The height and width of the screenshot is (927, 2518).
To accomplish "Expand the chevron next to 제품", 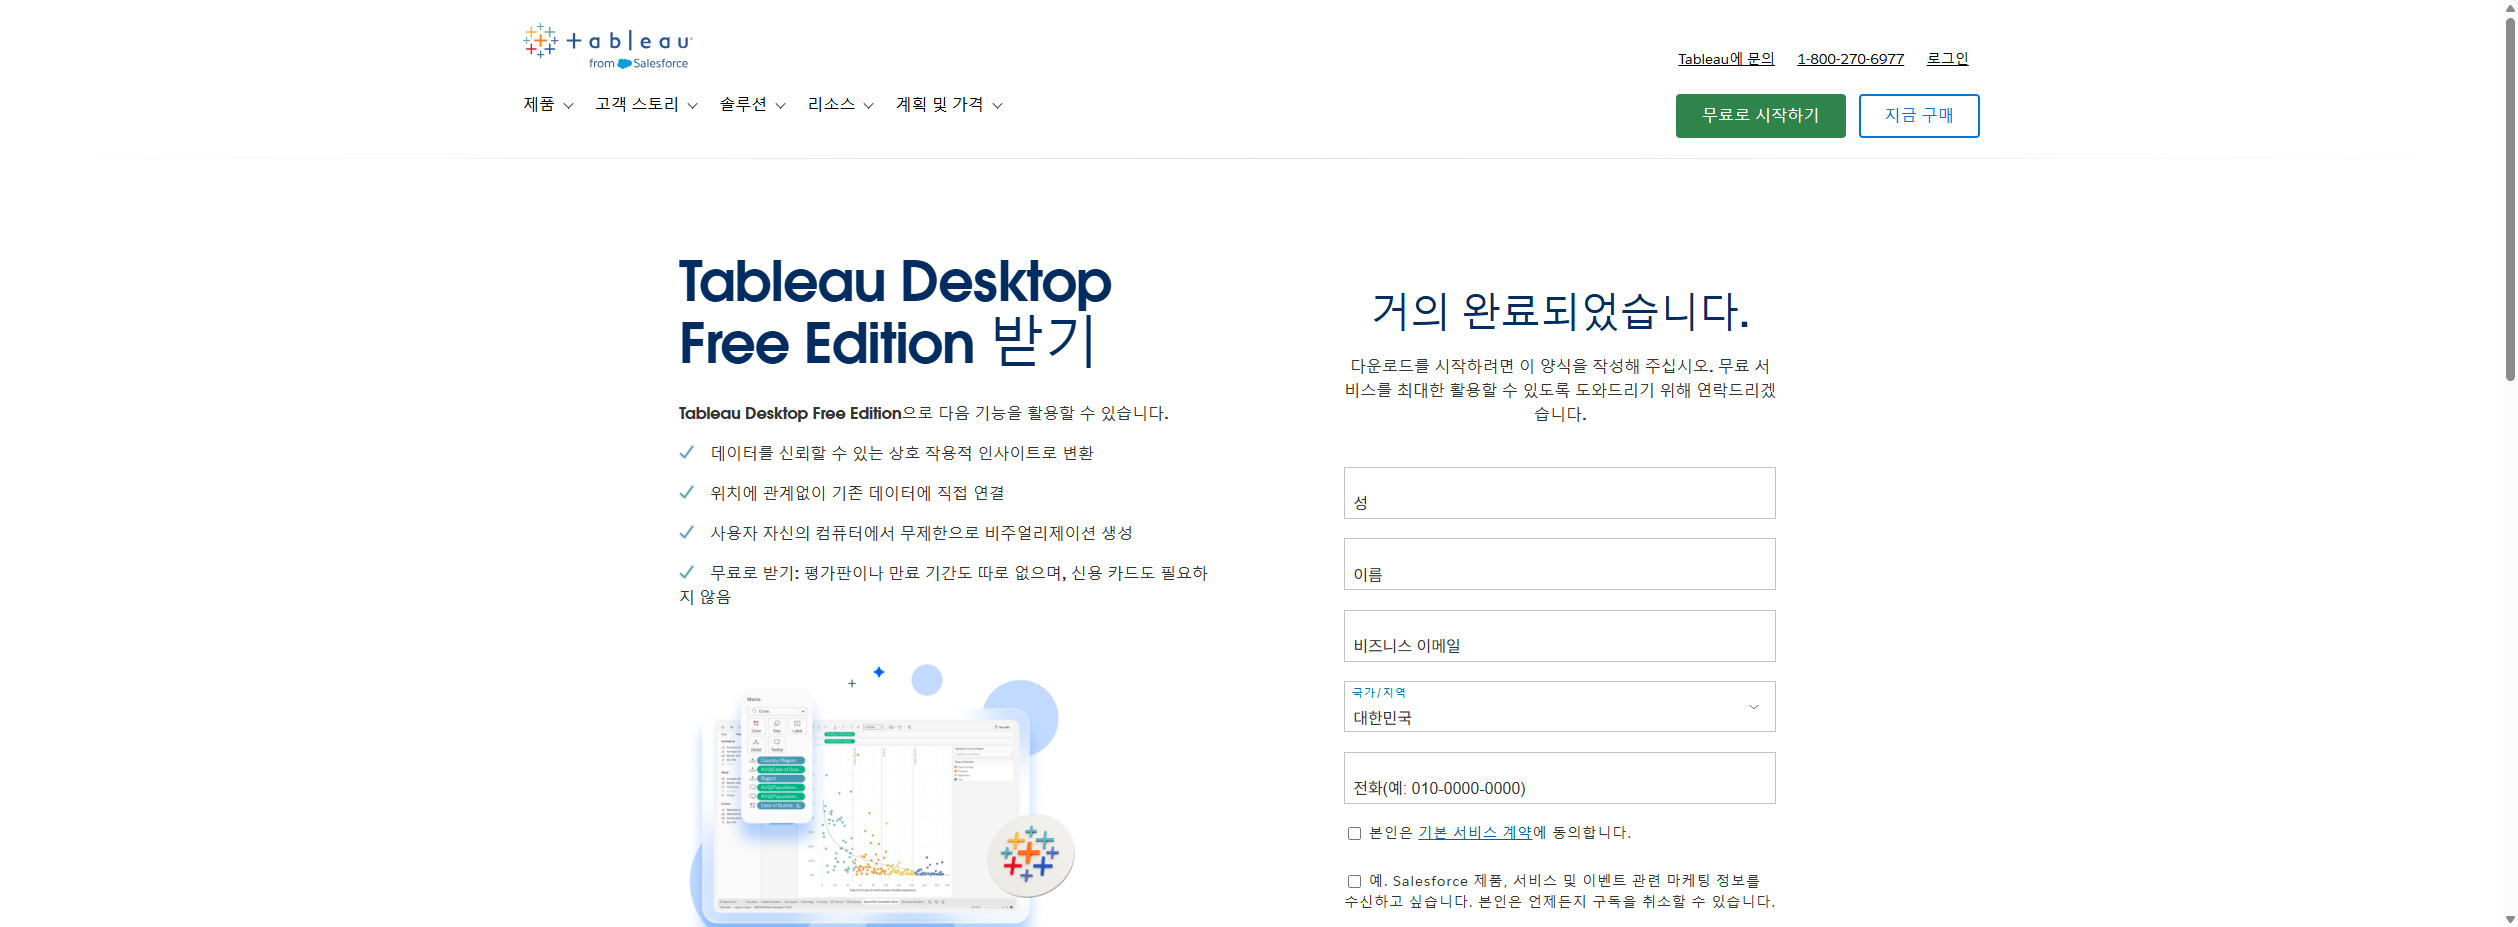I will click(x=568, y=106).
